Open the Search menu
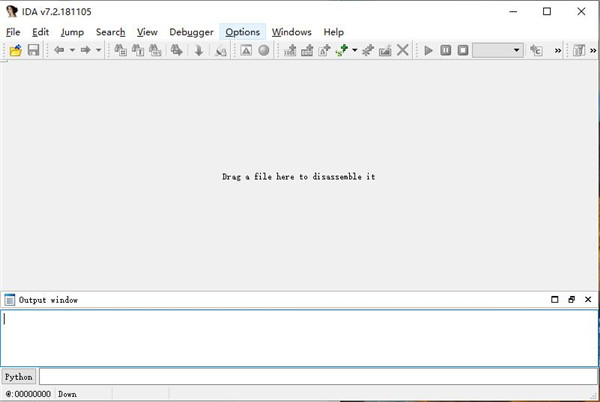600x402 pixels. point(110,32)
